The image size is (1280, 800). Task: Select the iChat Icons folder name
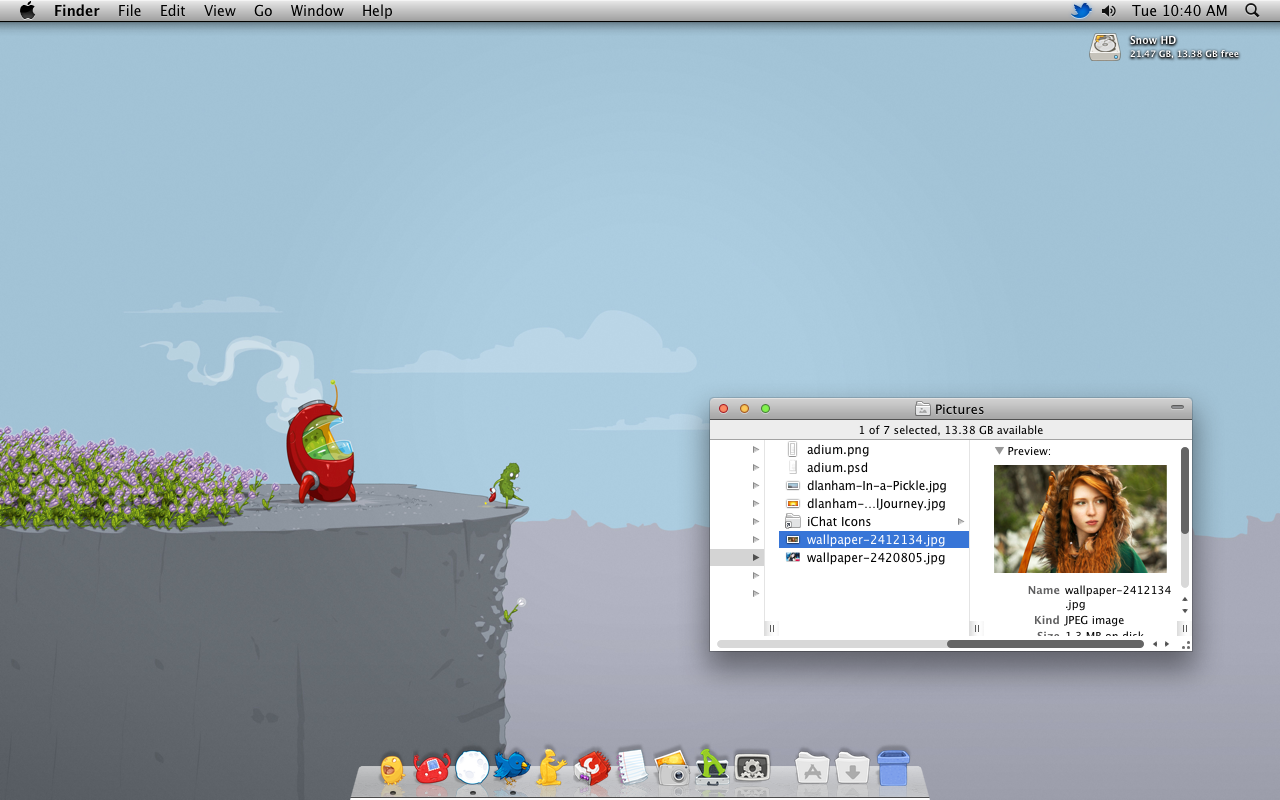[839, 522]
